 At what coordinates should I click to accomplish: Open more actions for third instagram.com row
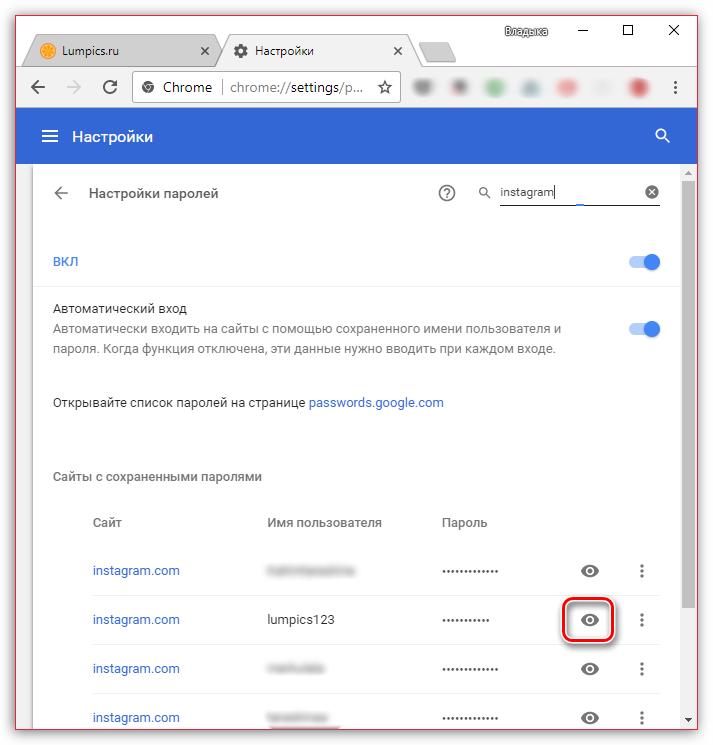click(x=642, y=669)
